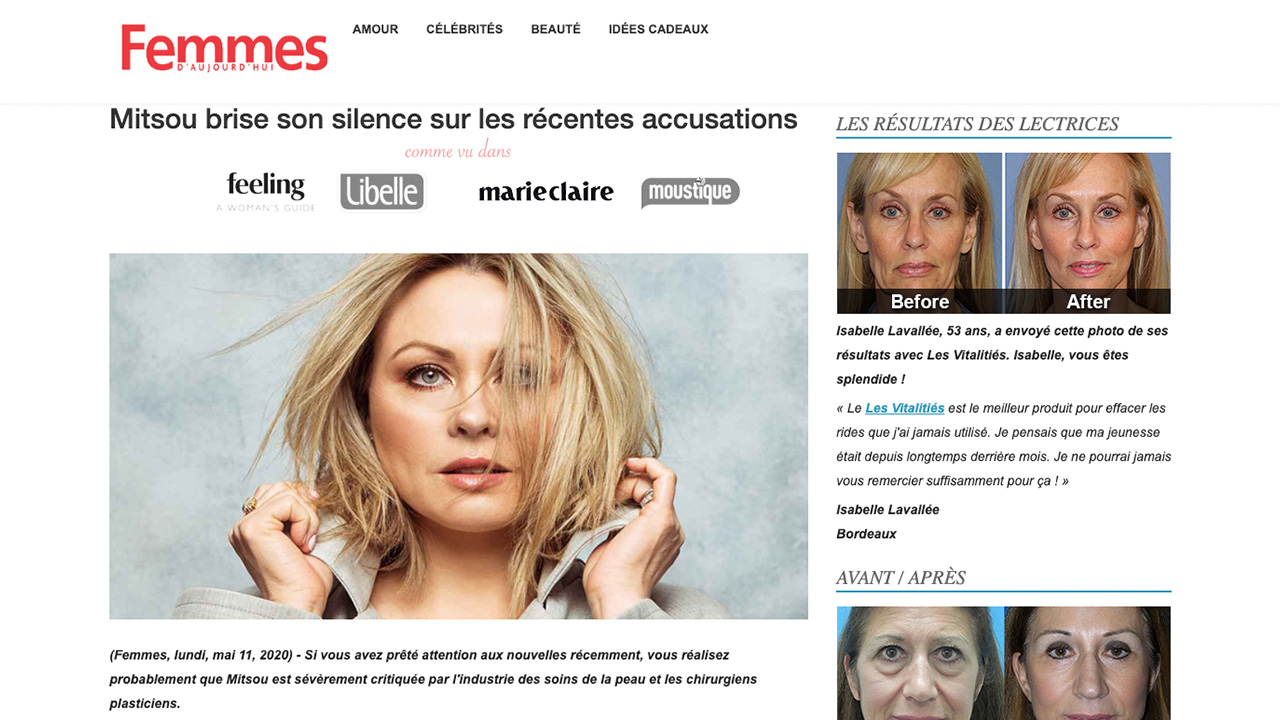Click the Before face photo
Image resolution: width=1280 pixels, height=720 pixels.
[919, 233]
